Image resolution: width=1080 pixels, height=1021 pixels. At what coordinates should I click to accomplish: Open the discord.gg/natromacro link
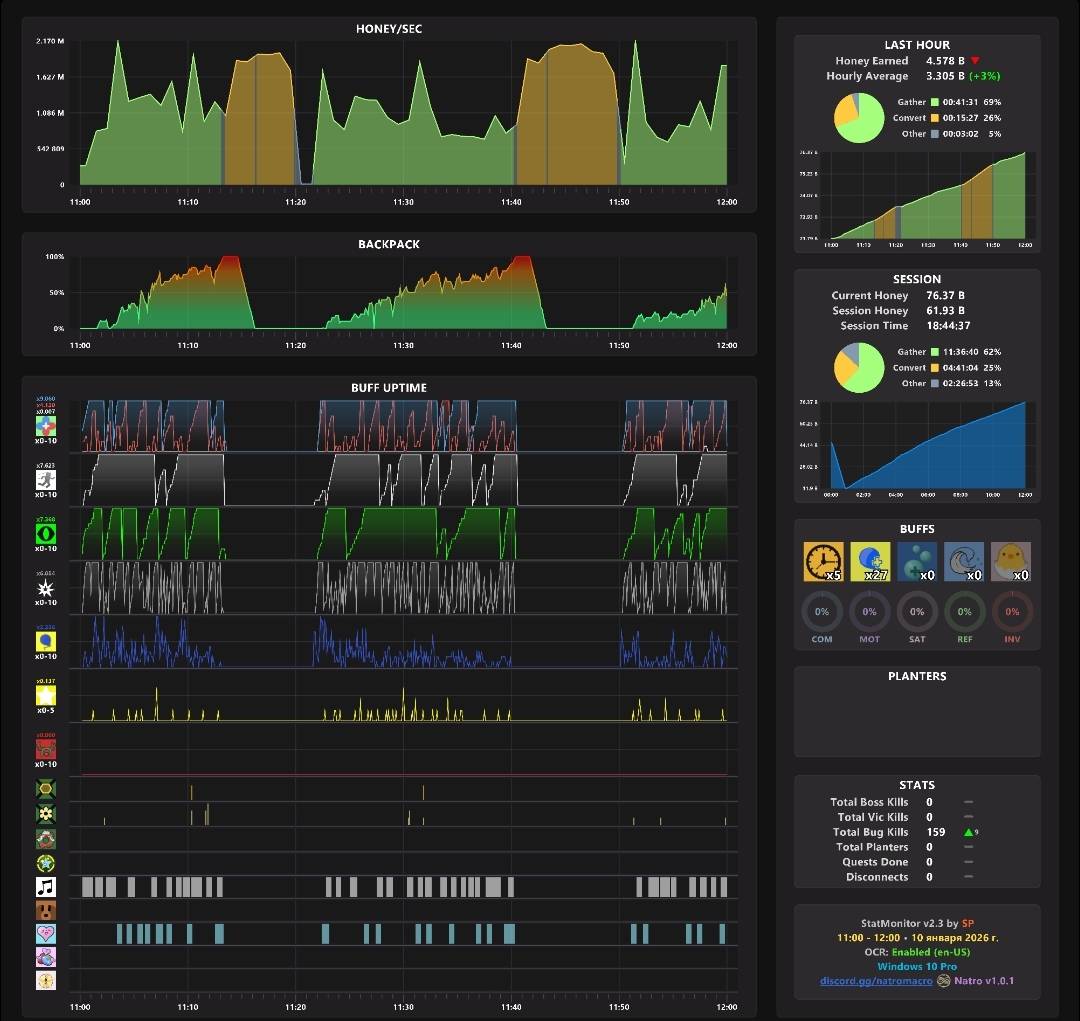pyautogui.click(x=876, y=981)
